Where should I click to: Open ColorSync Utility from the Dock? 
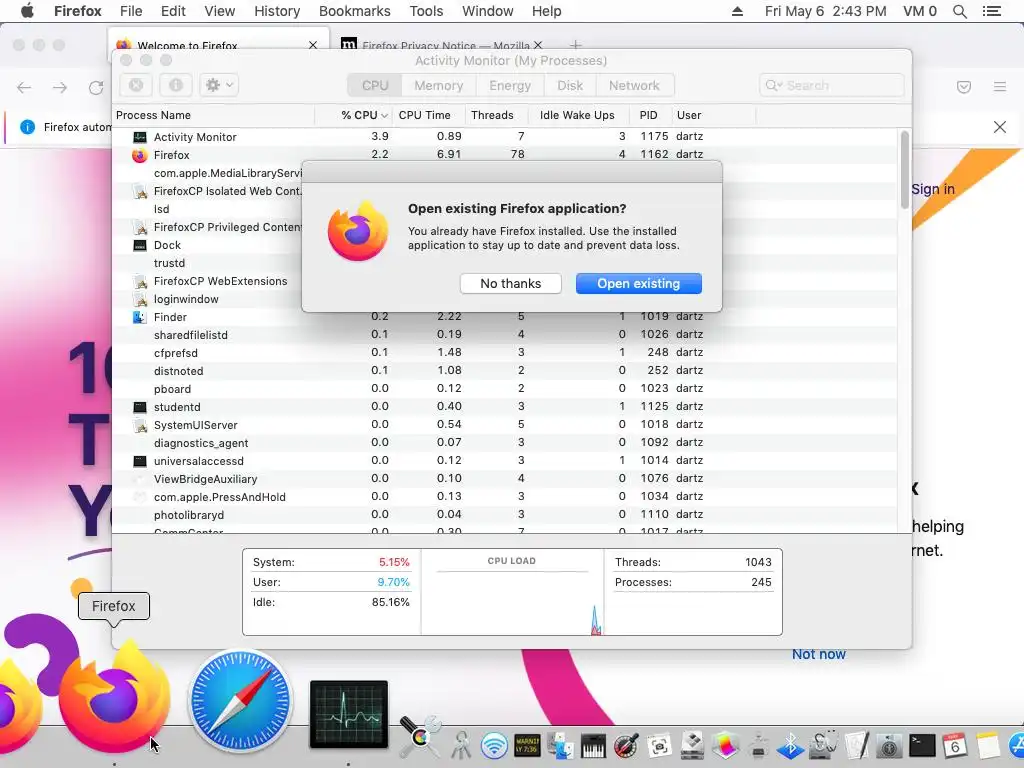421,738
